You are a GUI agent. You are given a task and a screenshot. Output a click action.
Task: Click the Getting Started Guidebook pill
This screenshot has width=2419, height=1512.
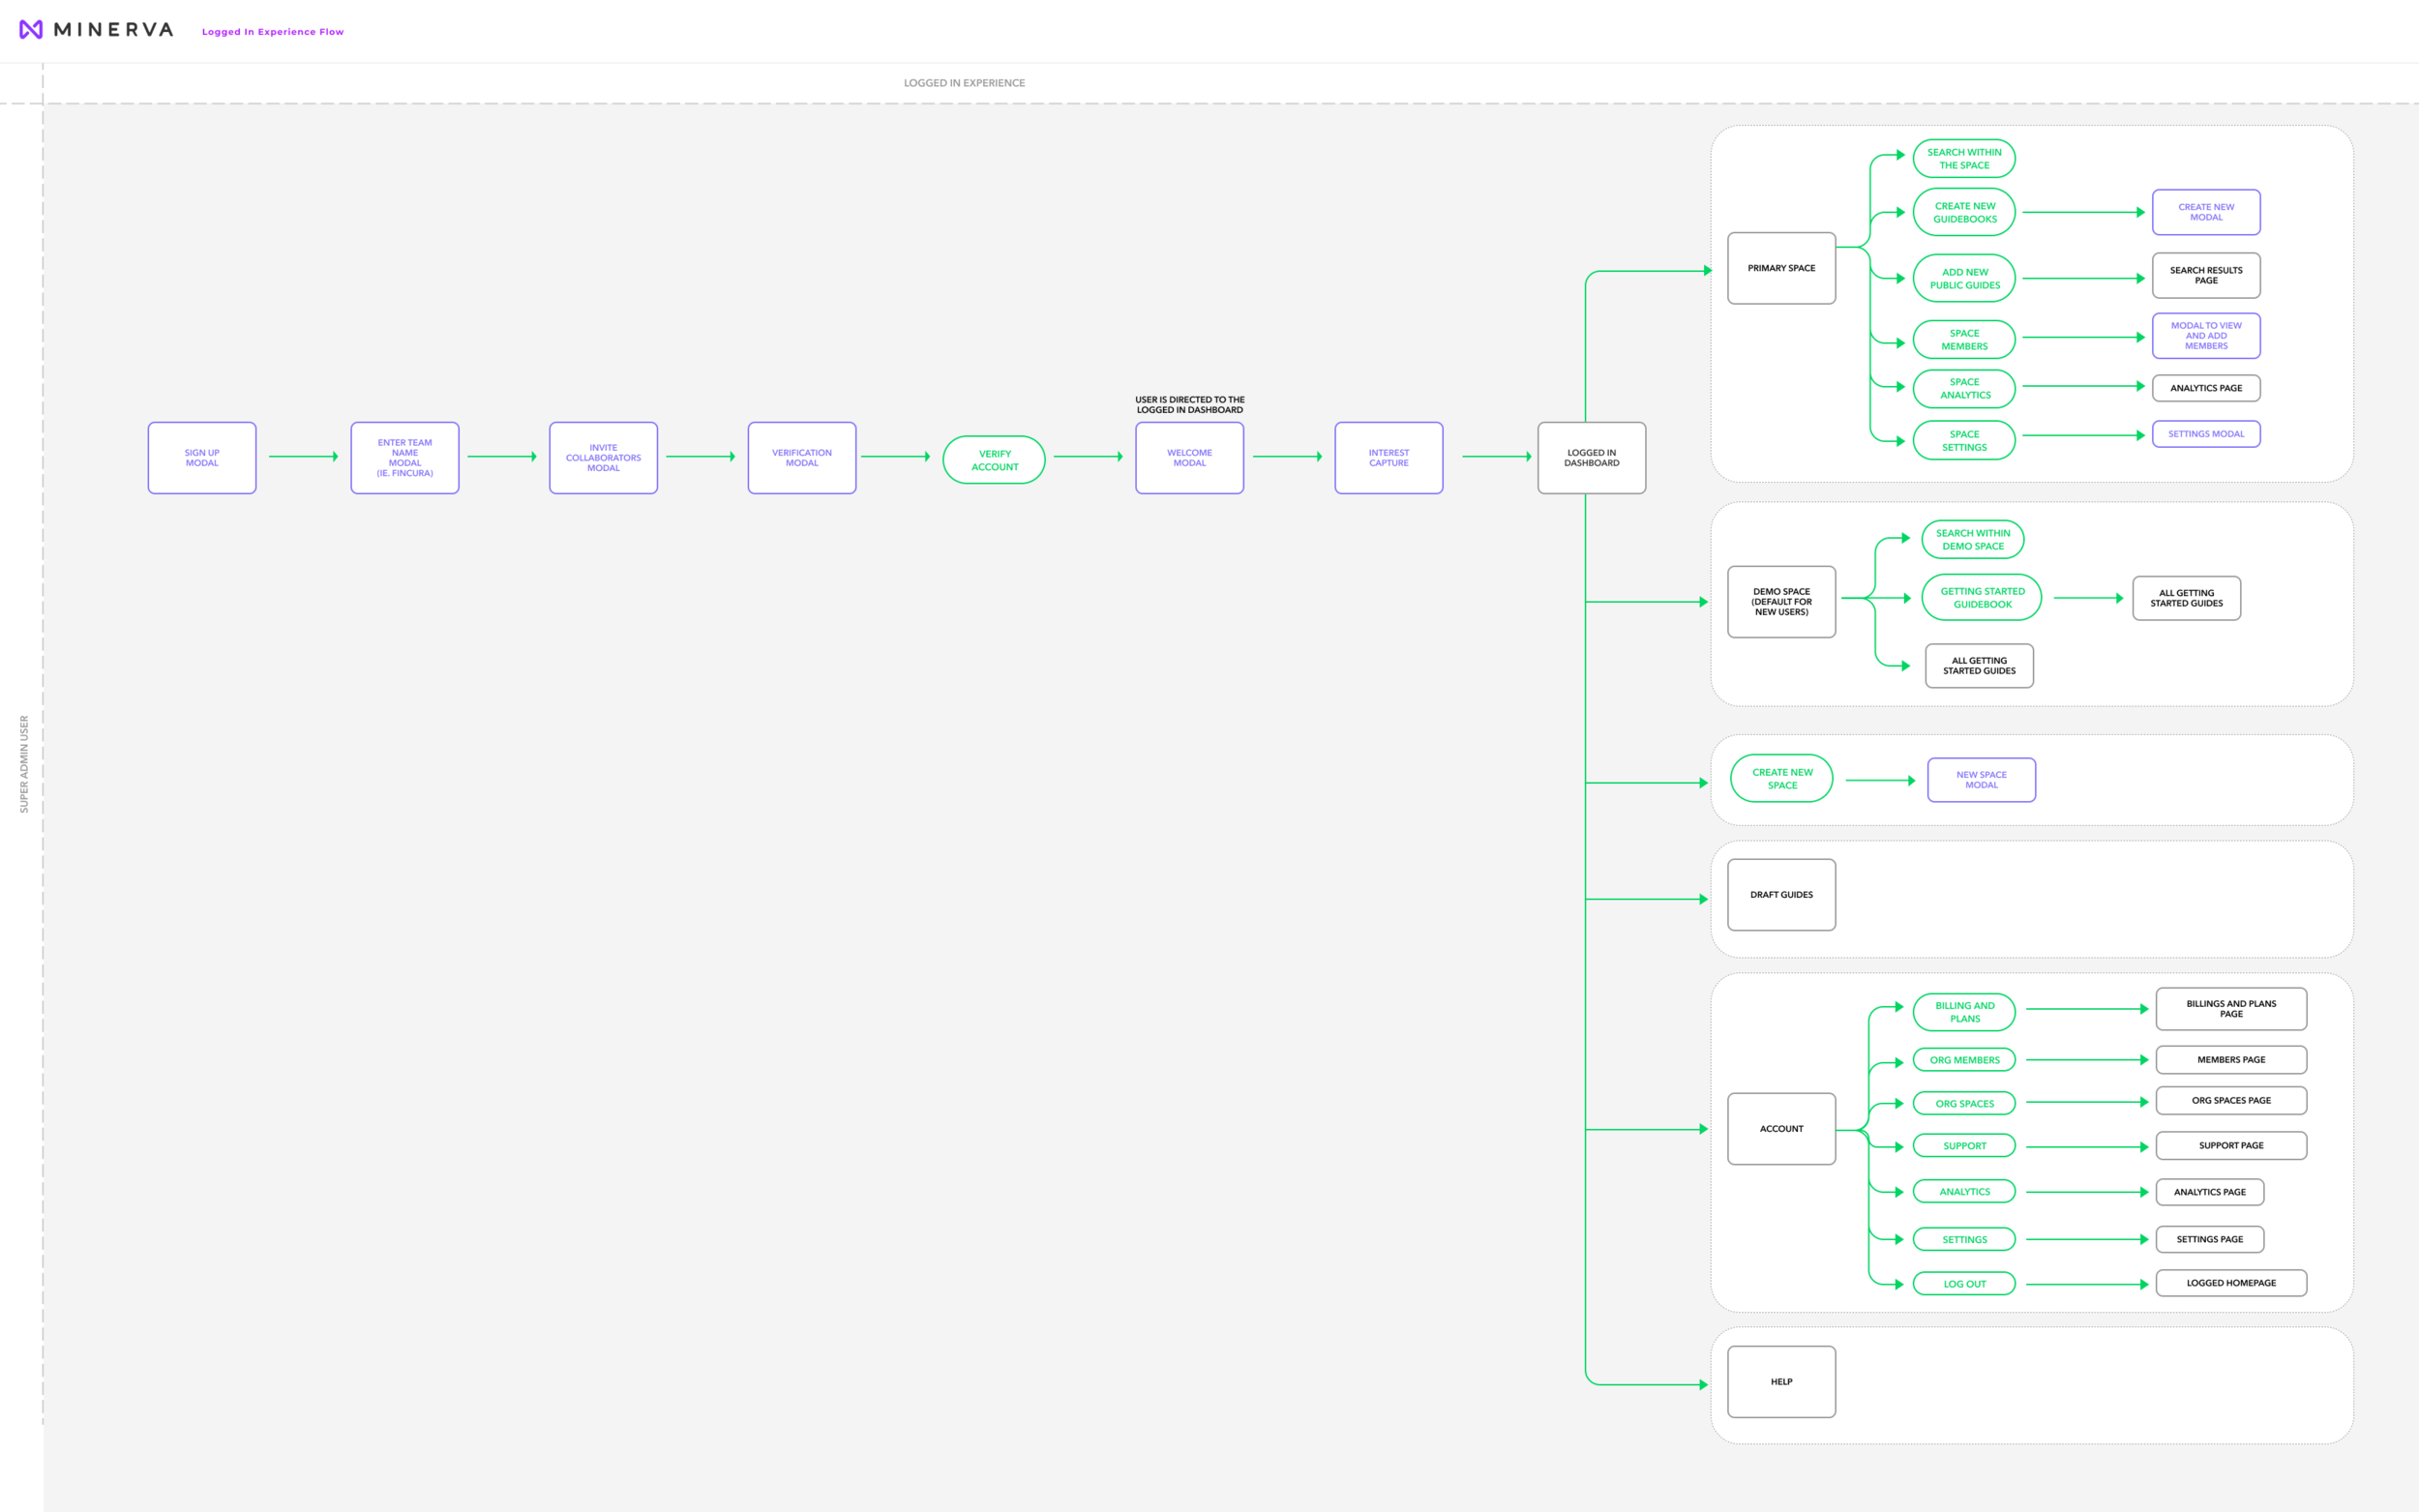click(1982, 598)
